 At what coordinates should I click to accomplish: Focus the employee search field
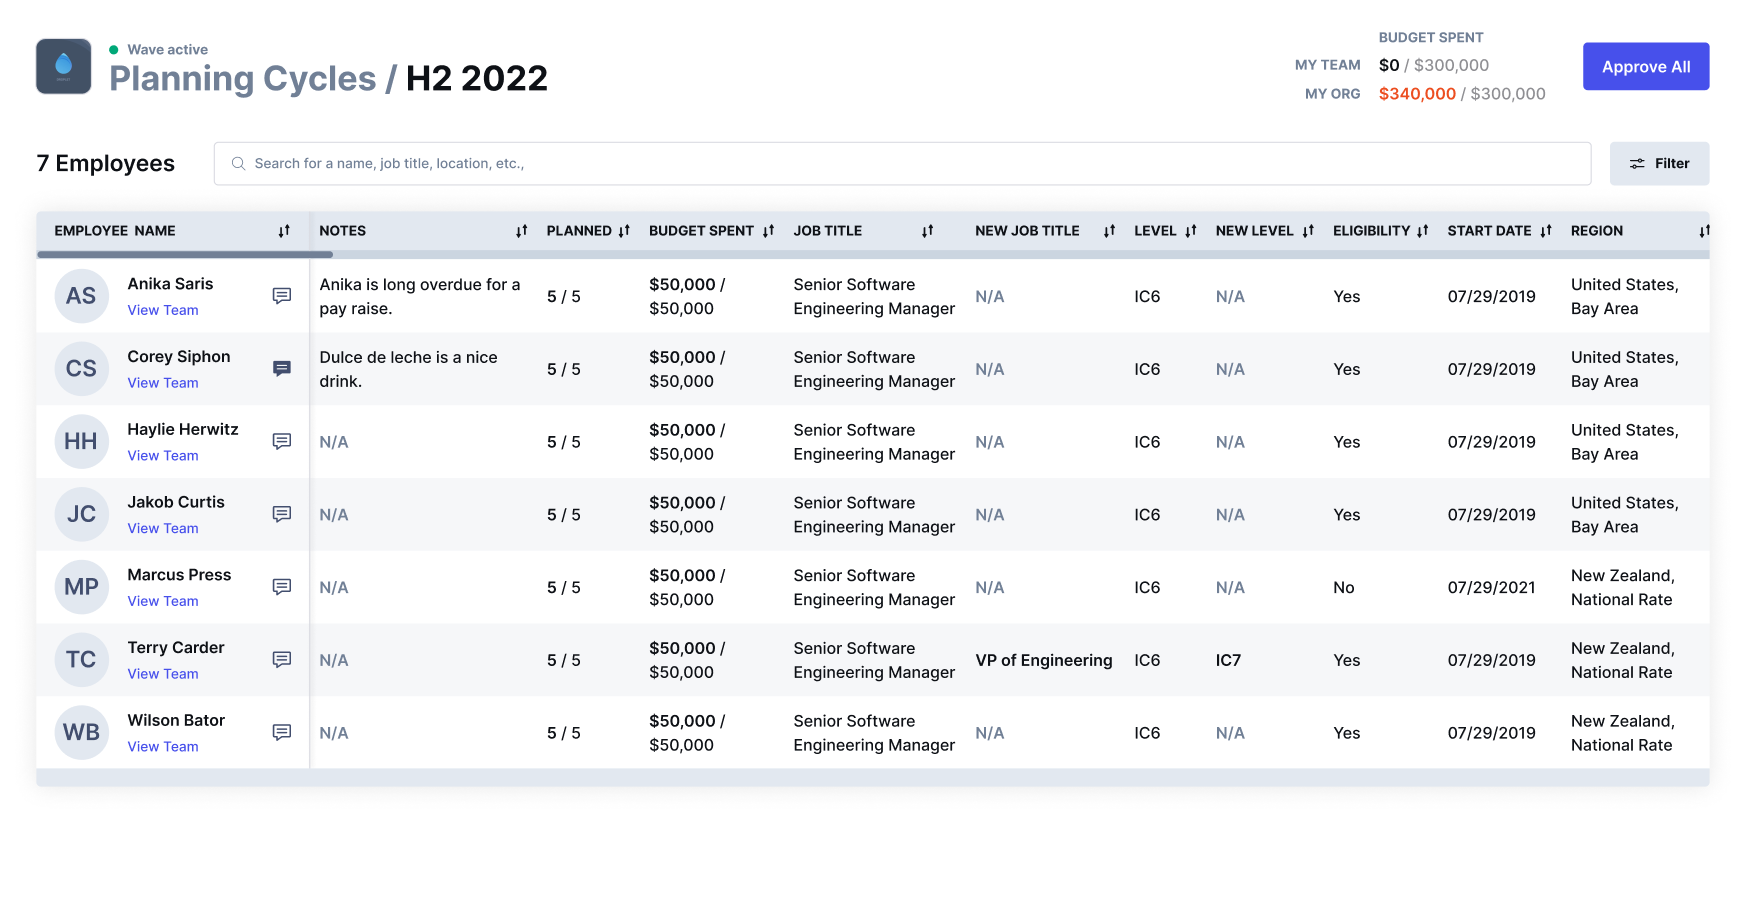pyautogui.click(x=902, y=164)
